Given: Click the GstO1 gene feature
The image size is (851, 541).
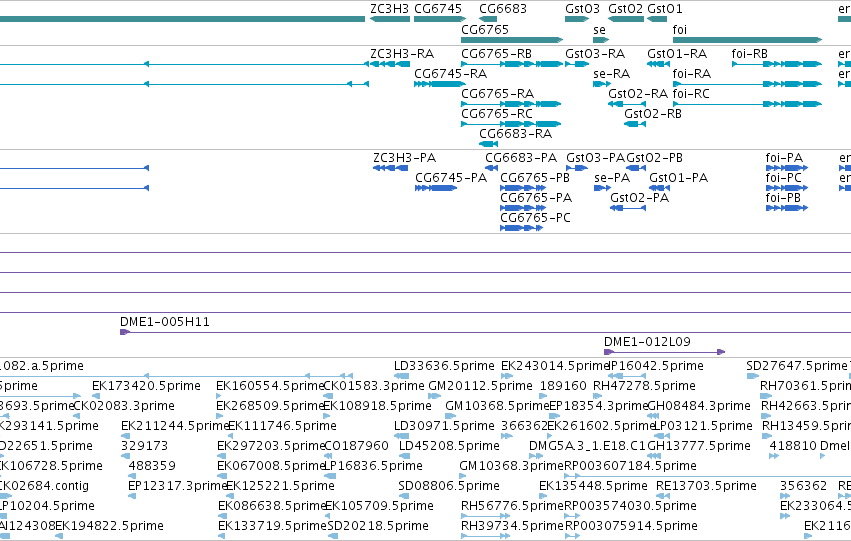Looking at the screenshot, I should click(657, 20).
